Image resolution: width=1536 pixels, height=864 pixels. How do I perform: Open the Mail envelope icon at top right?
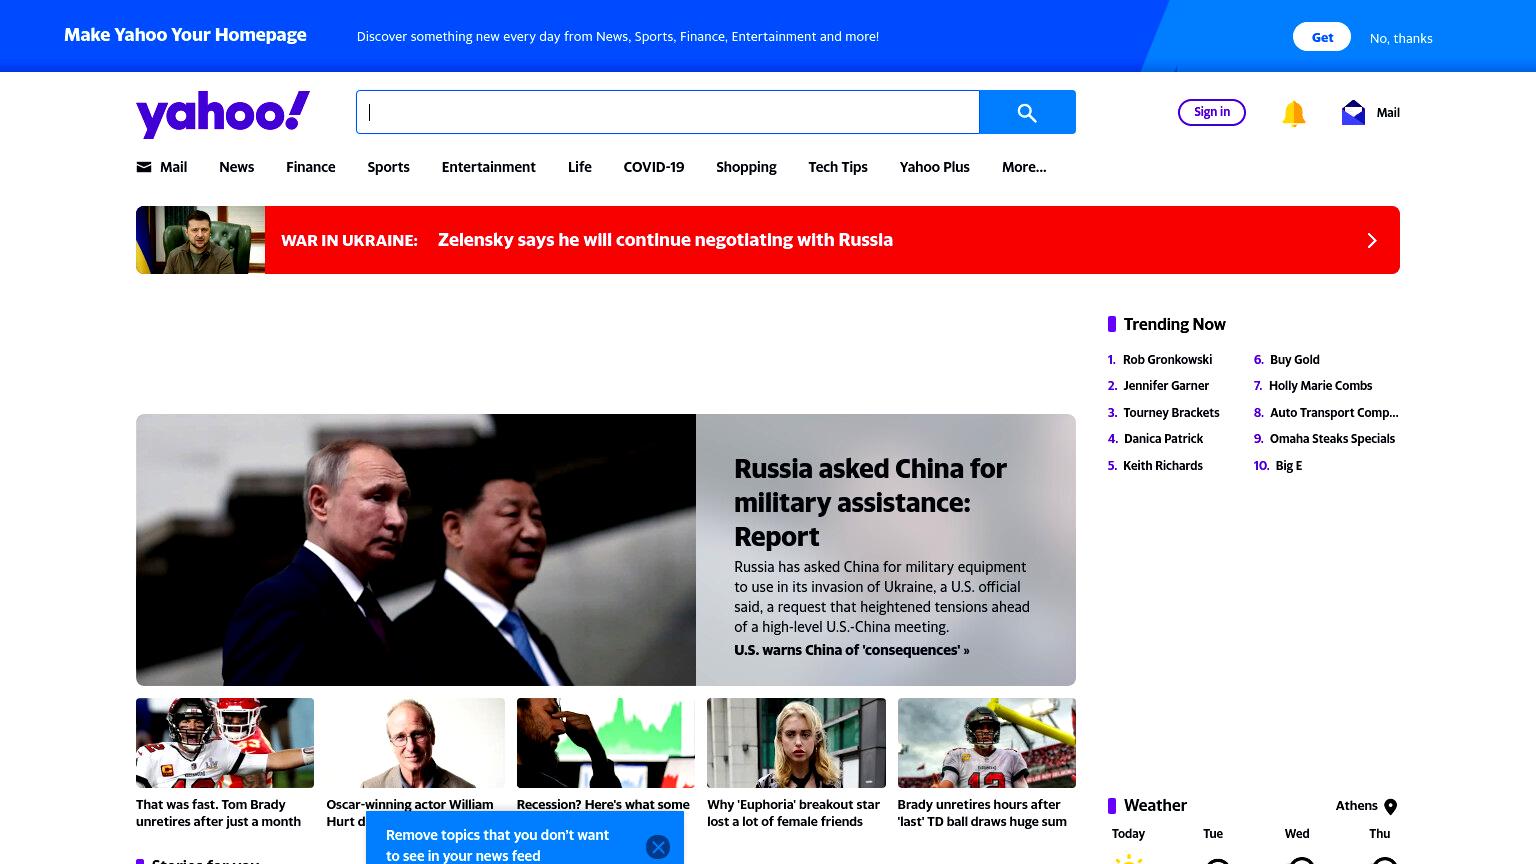tap(1353, 112)
